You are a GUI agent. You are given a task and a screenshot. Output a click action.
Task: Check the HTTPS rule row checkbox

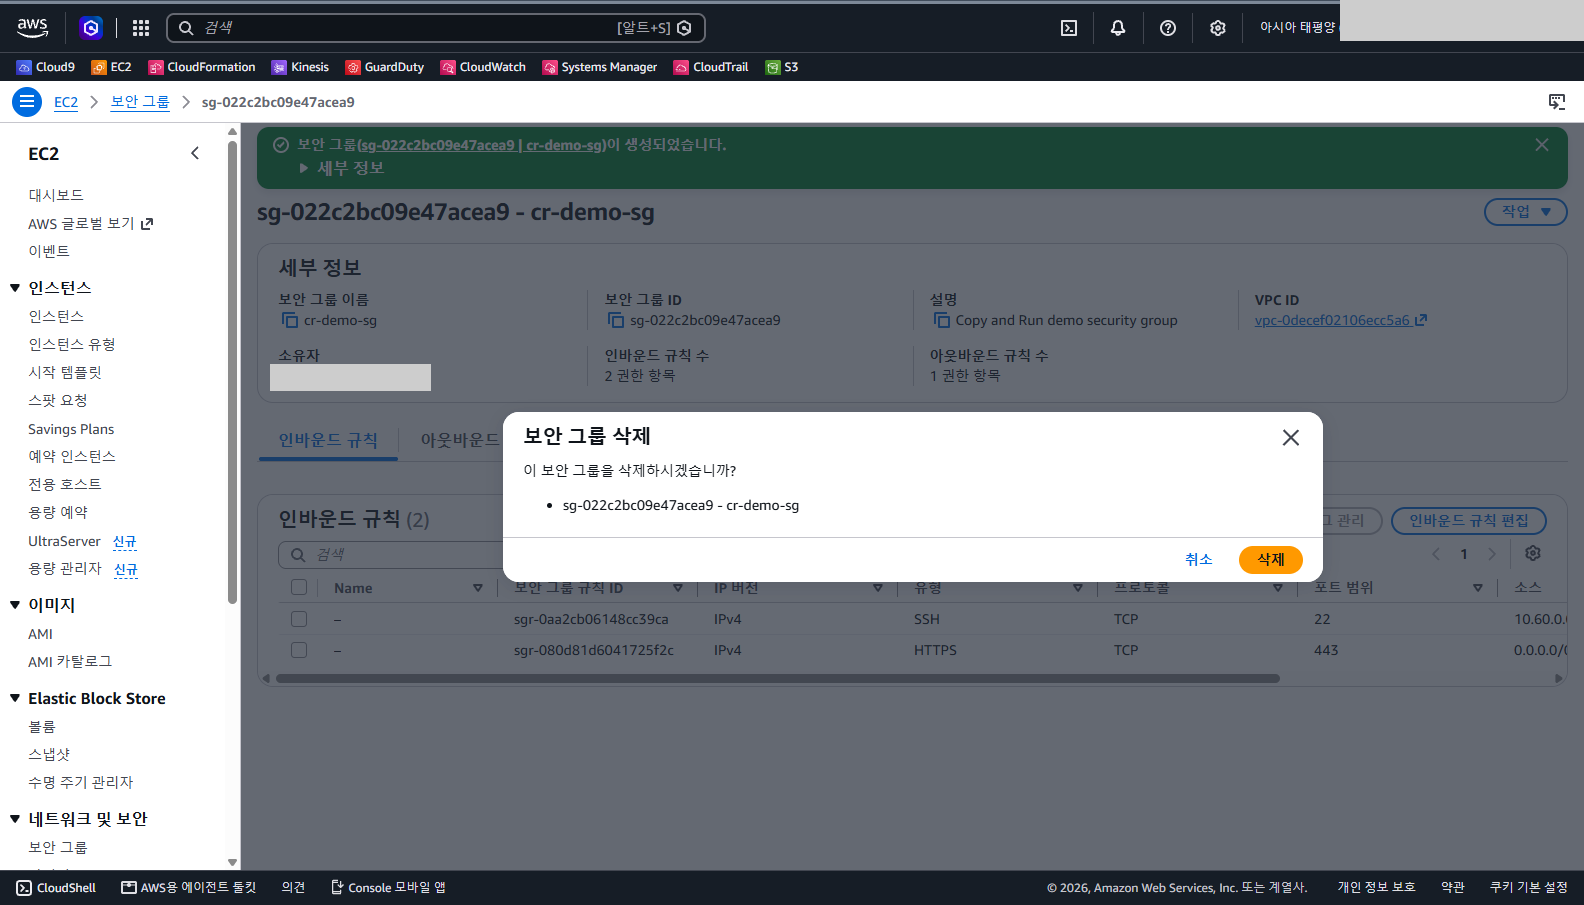click(299, 650)
